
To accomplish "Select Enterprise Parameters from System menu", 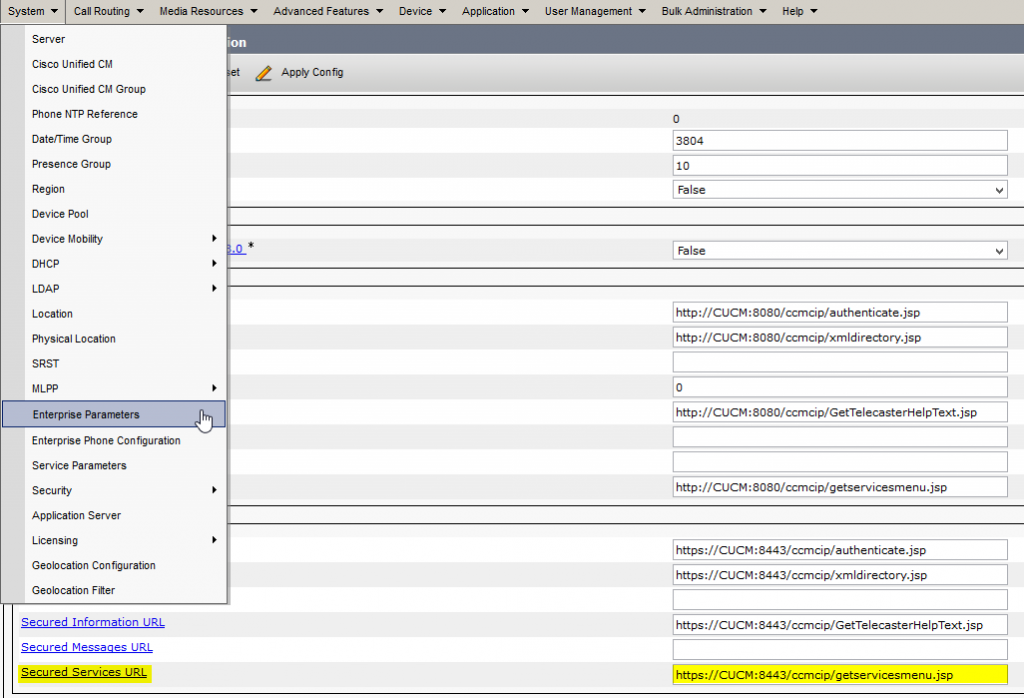I will click(x=86, y=414).
